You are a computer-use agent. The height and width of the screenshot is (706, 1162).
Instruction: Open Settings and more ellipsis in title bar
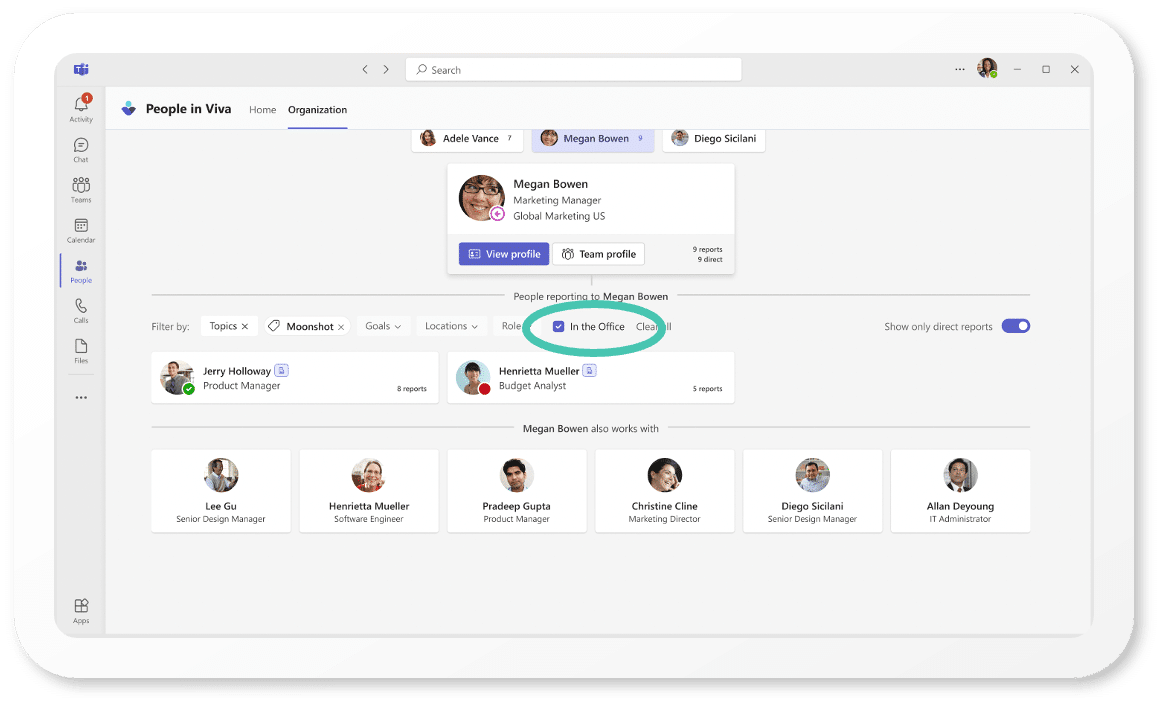pyautogui.click(x=960, y=70)
